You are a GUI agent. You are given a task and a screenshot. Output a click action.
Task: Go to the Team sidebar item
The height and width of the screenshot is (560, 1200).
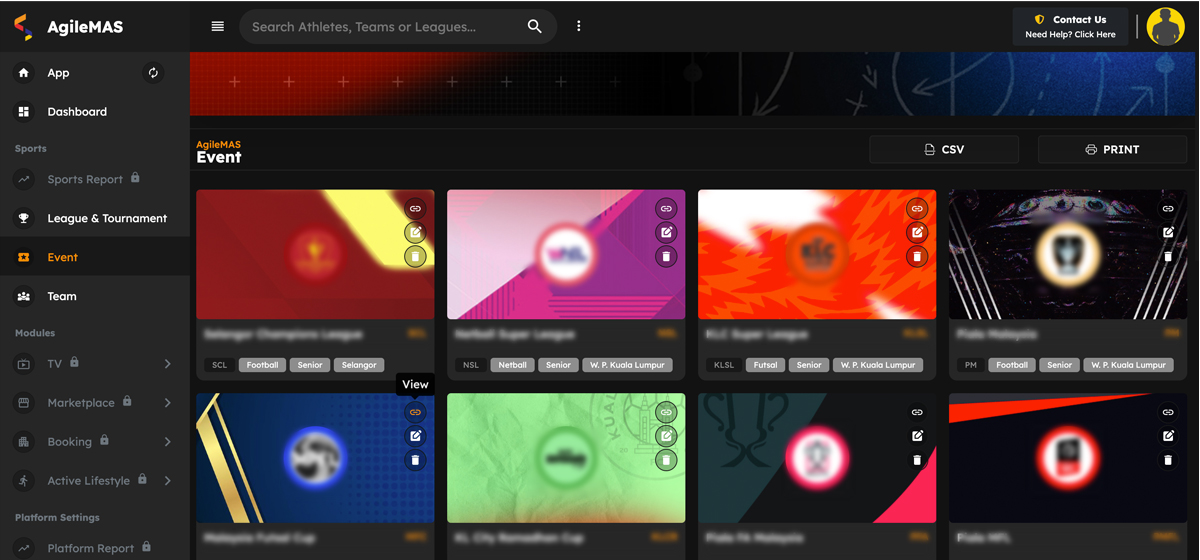click(62, 296)
